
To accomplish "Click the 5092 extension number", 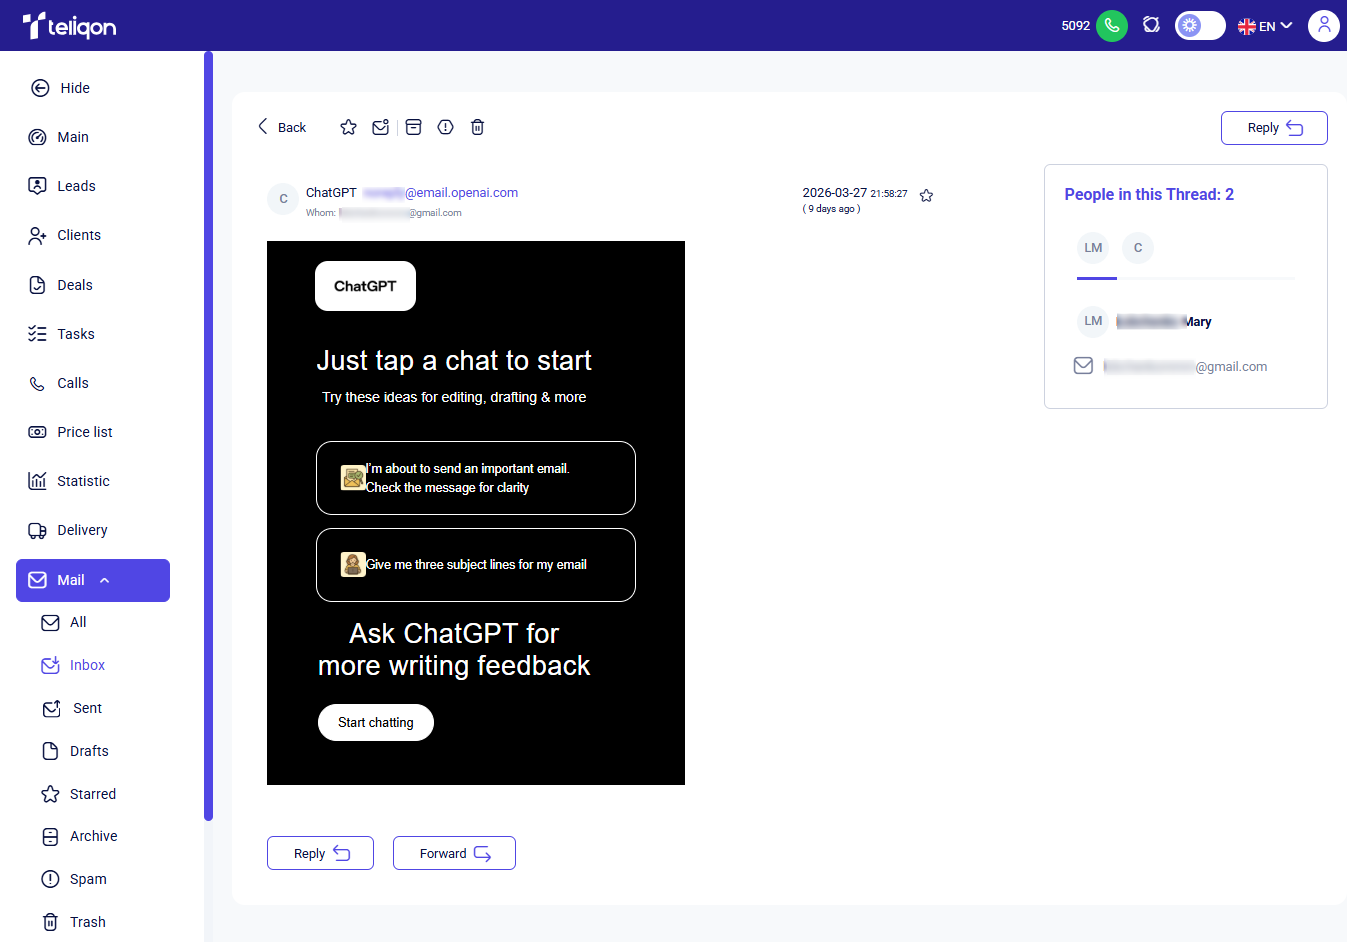I will 1076,26.
